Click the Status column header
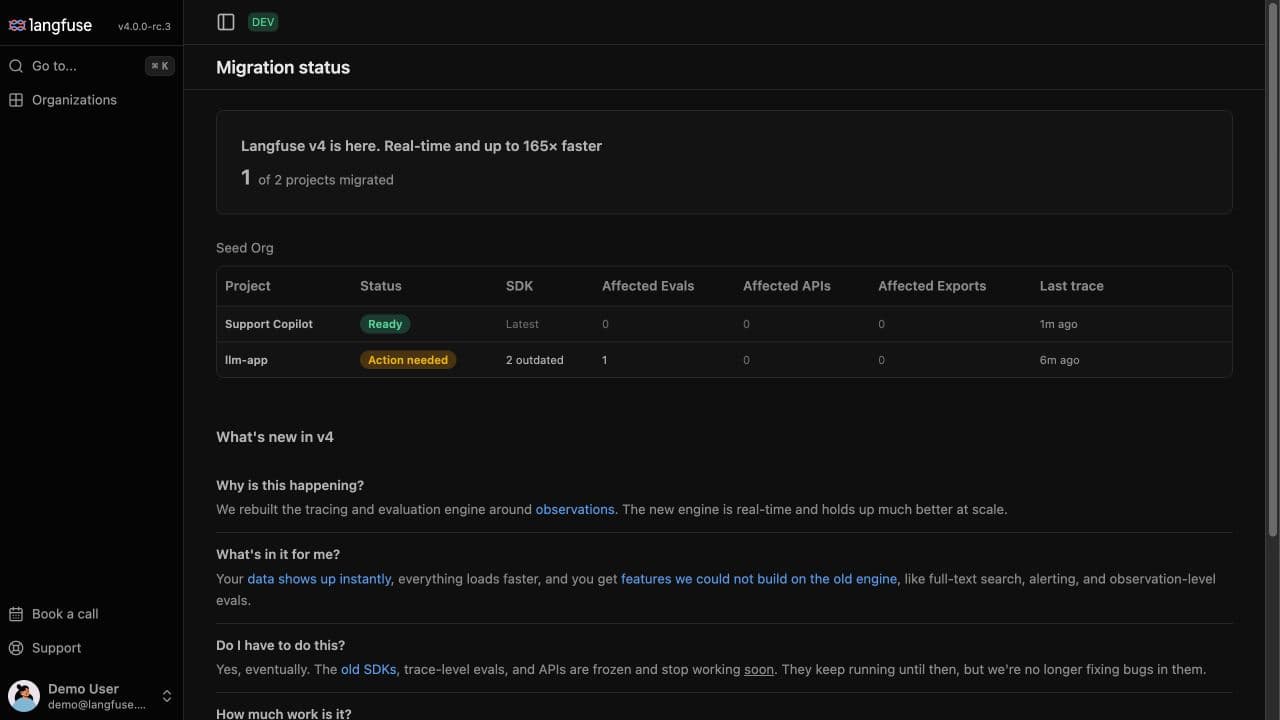 point(381,286)
